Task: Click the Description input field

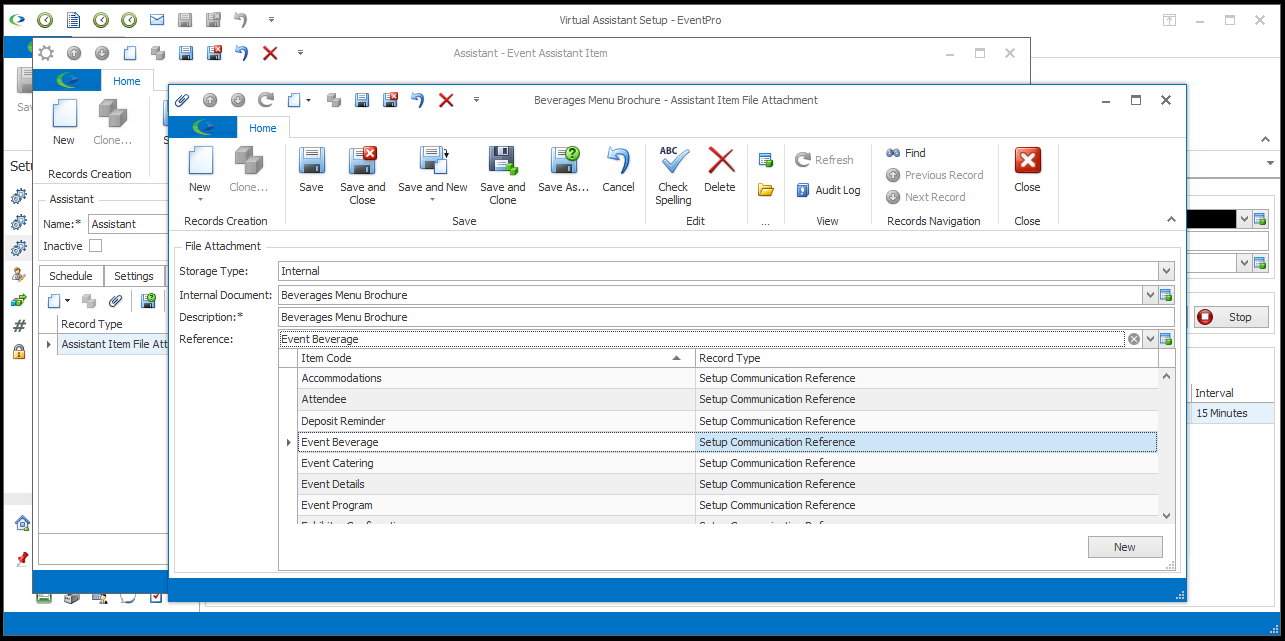Action: pyautogui.click(x=725, y=317)
